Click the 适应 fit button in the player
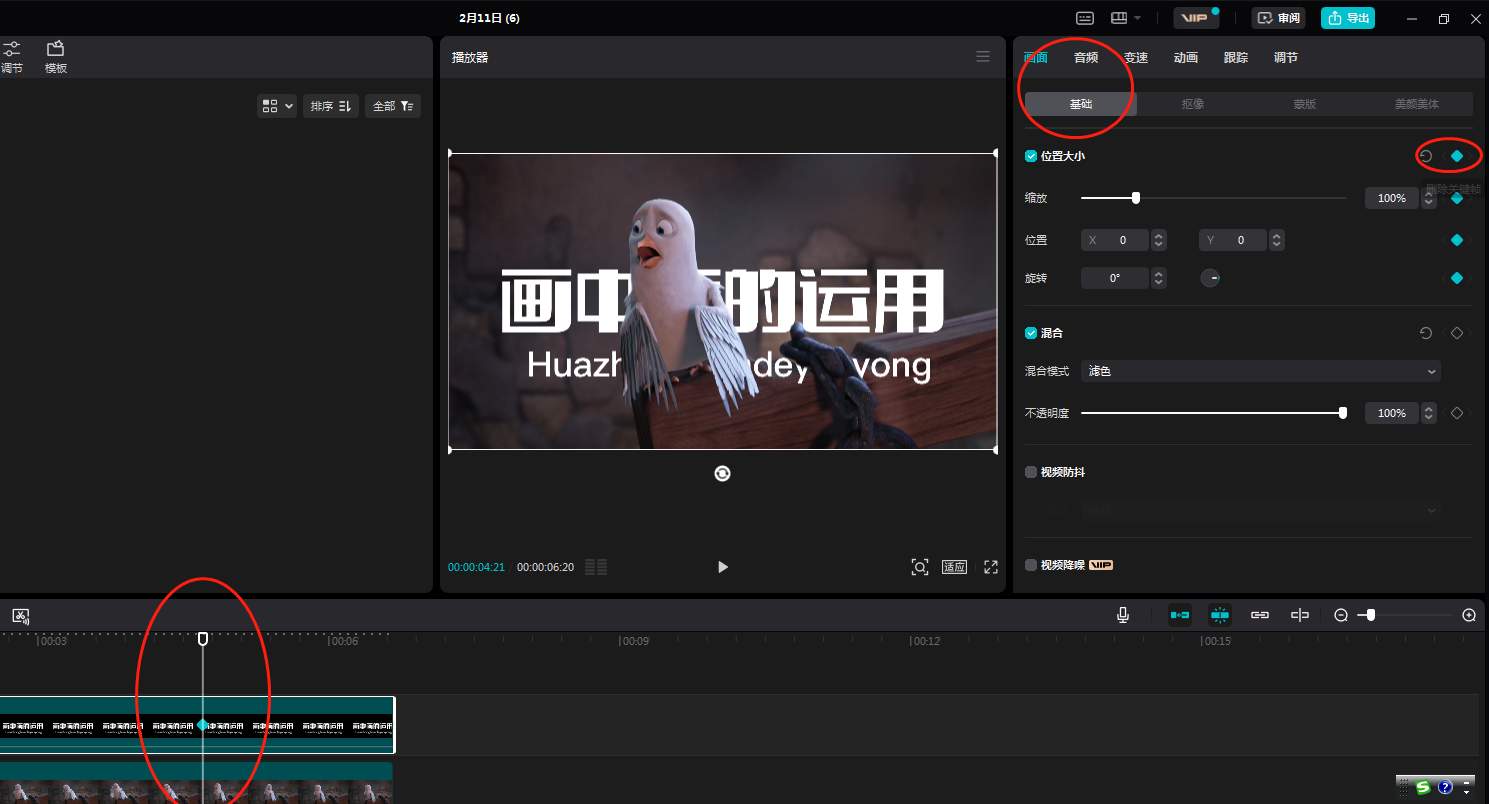1489x804 pixels. click(x=955, y=567)
